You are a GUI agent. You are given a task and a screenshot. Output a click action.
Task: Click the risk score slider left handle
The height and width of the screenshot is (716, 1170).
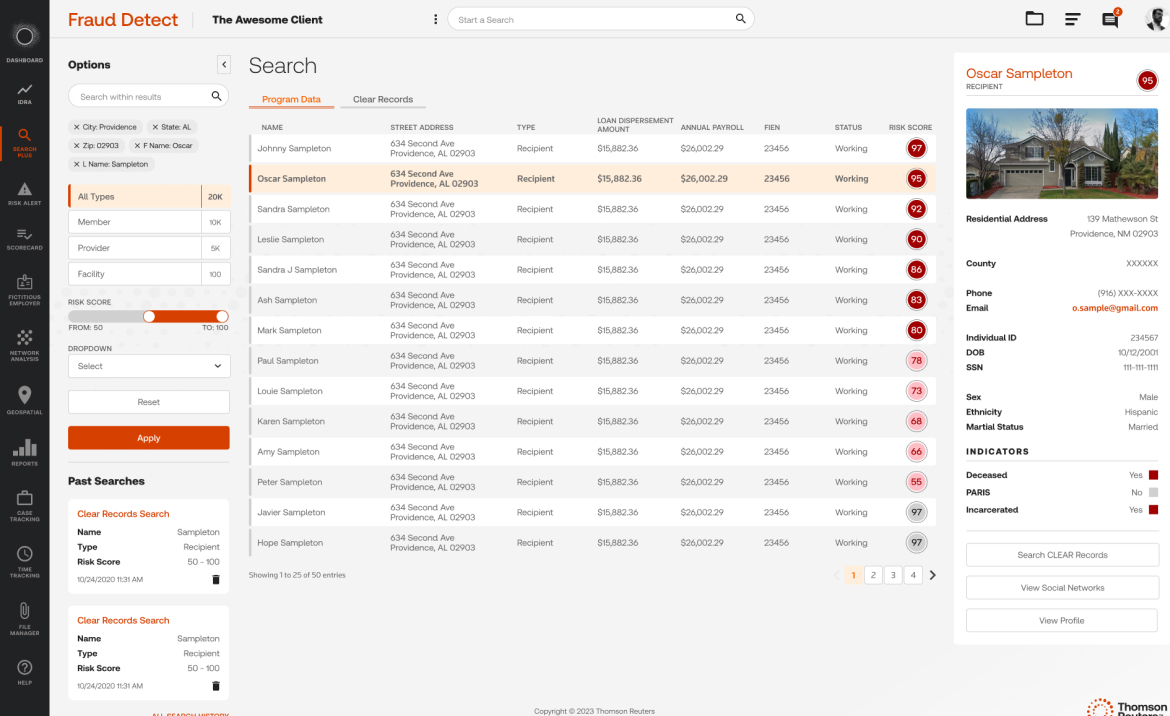(x=149, y=316)
